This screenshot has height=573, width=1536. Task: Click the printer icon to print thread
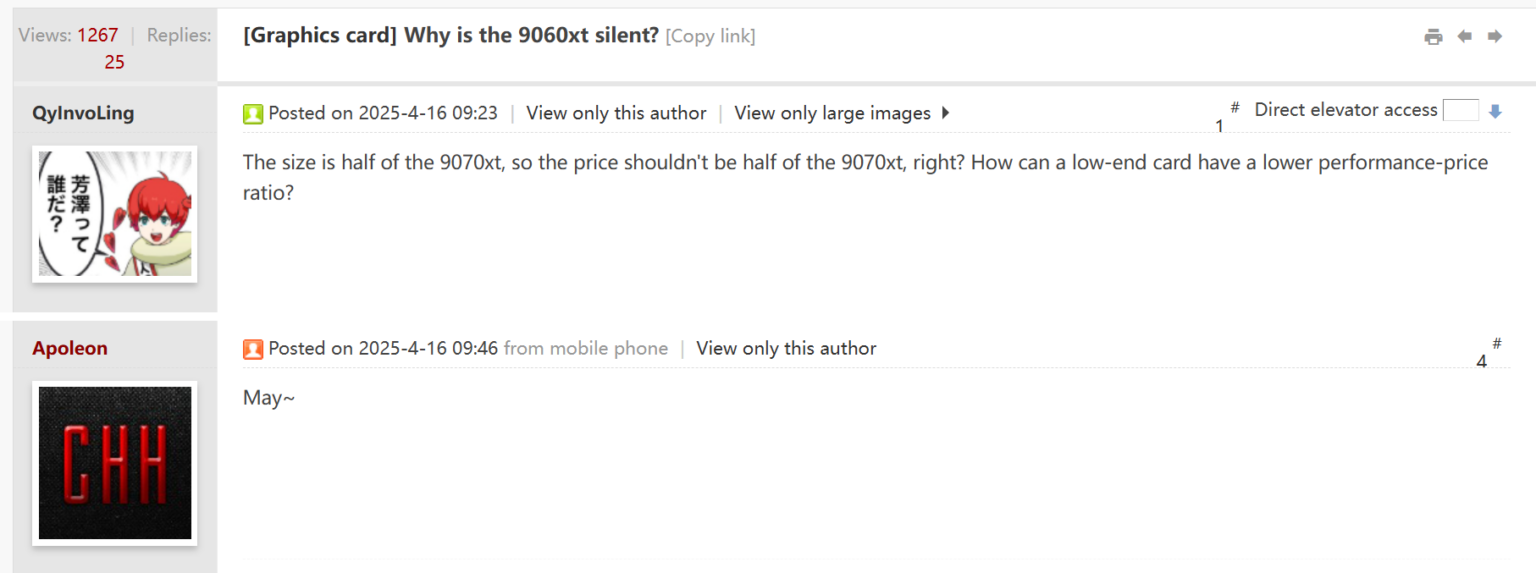pyautogui.click(x=1433, y=37)
